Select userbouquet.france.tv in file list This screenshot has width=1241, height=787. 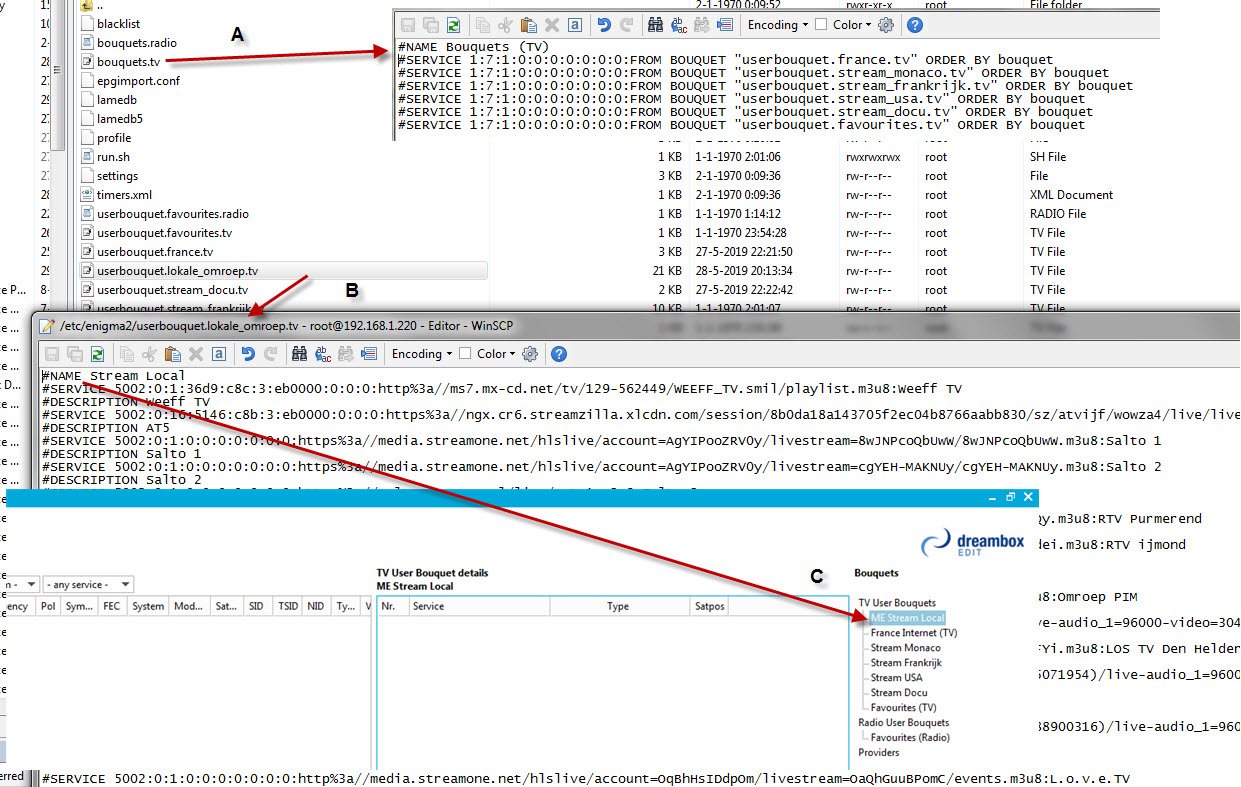coord(154,252)
